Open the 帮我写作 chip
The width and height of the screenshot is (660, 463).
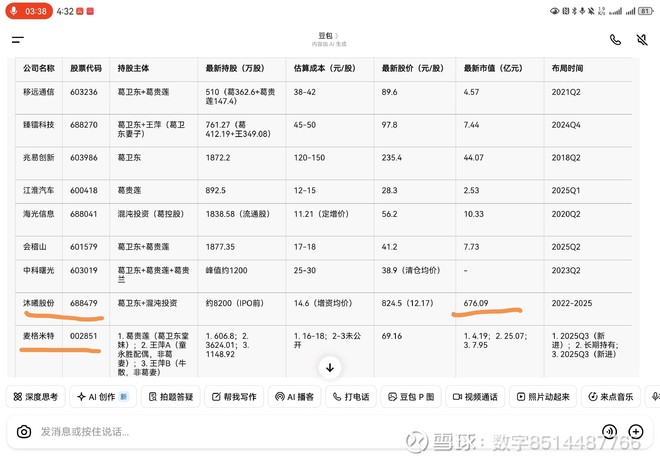234,396
